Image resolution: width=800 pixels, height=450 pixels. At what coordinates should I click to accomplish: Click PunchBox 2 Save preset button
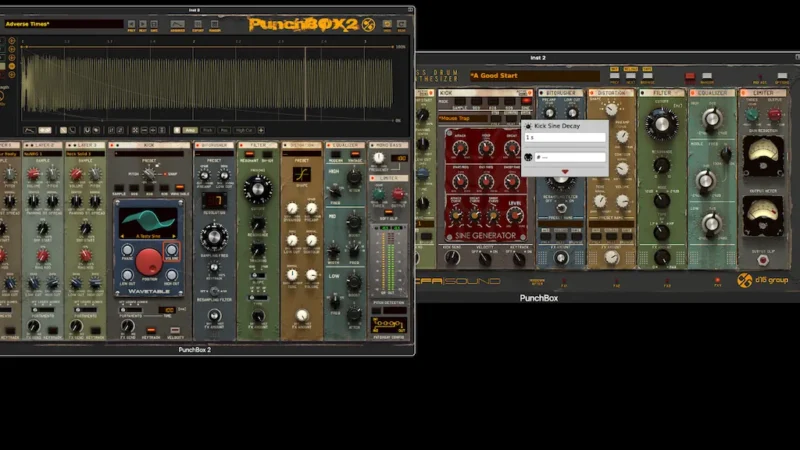[x=154, y=24]
